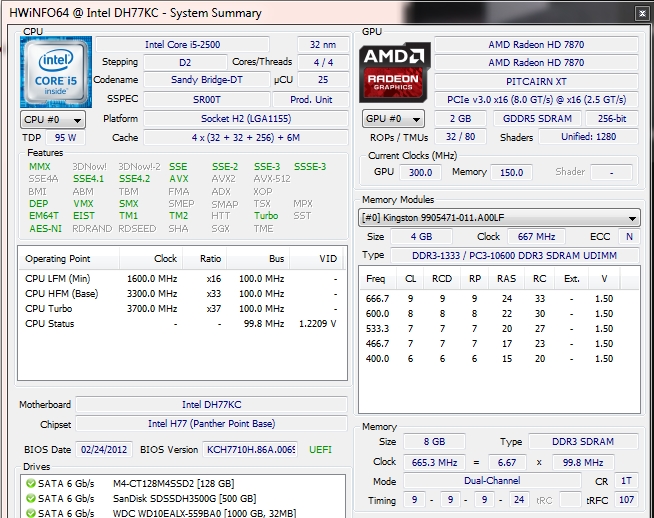Click the Intel H77 (Panther Point Base) chipset field
The width and height of the screenshot is (654, 518).
click(211, 424)
